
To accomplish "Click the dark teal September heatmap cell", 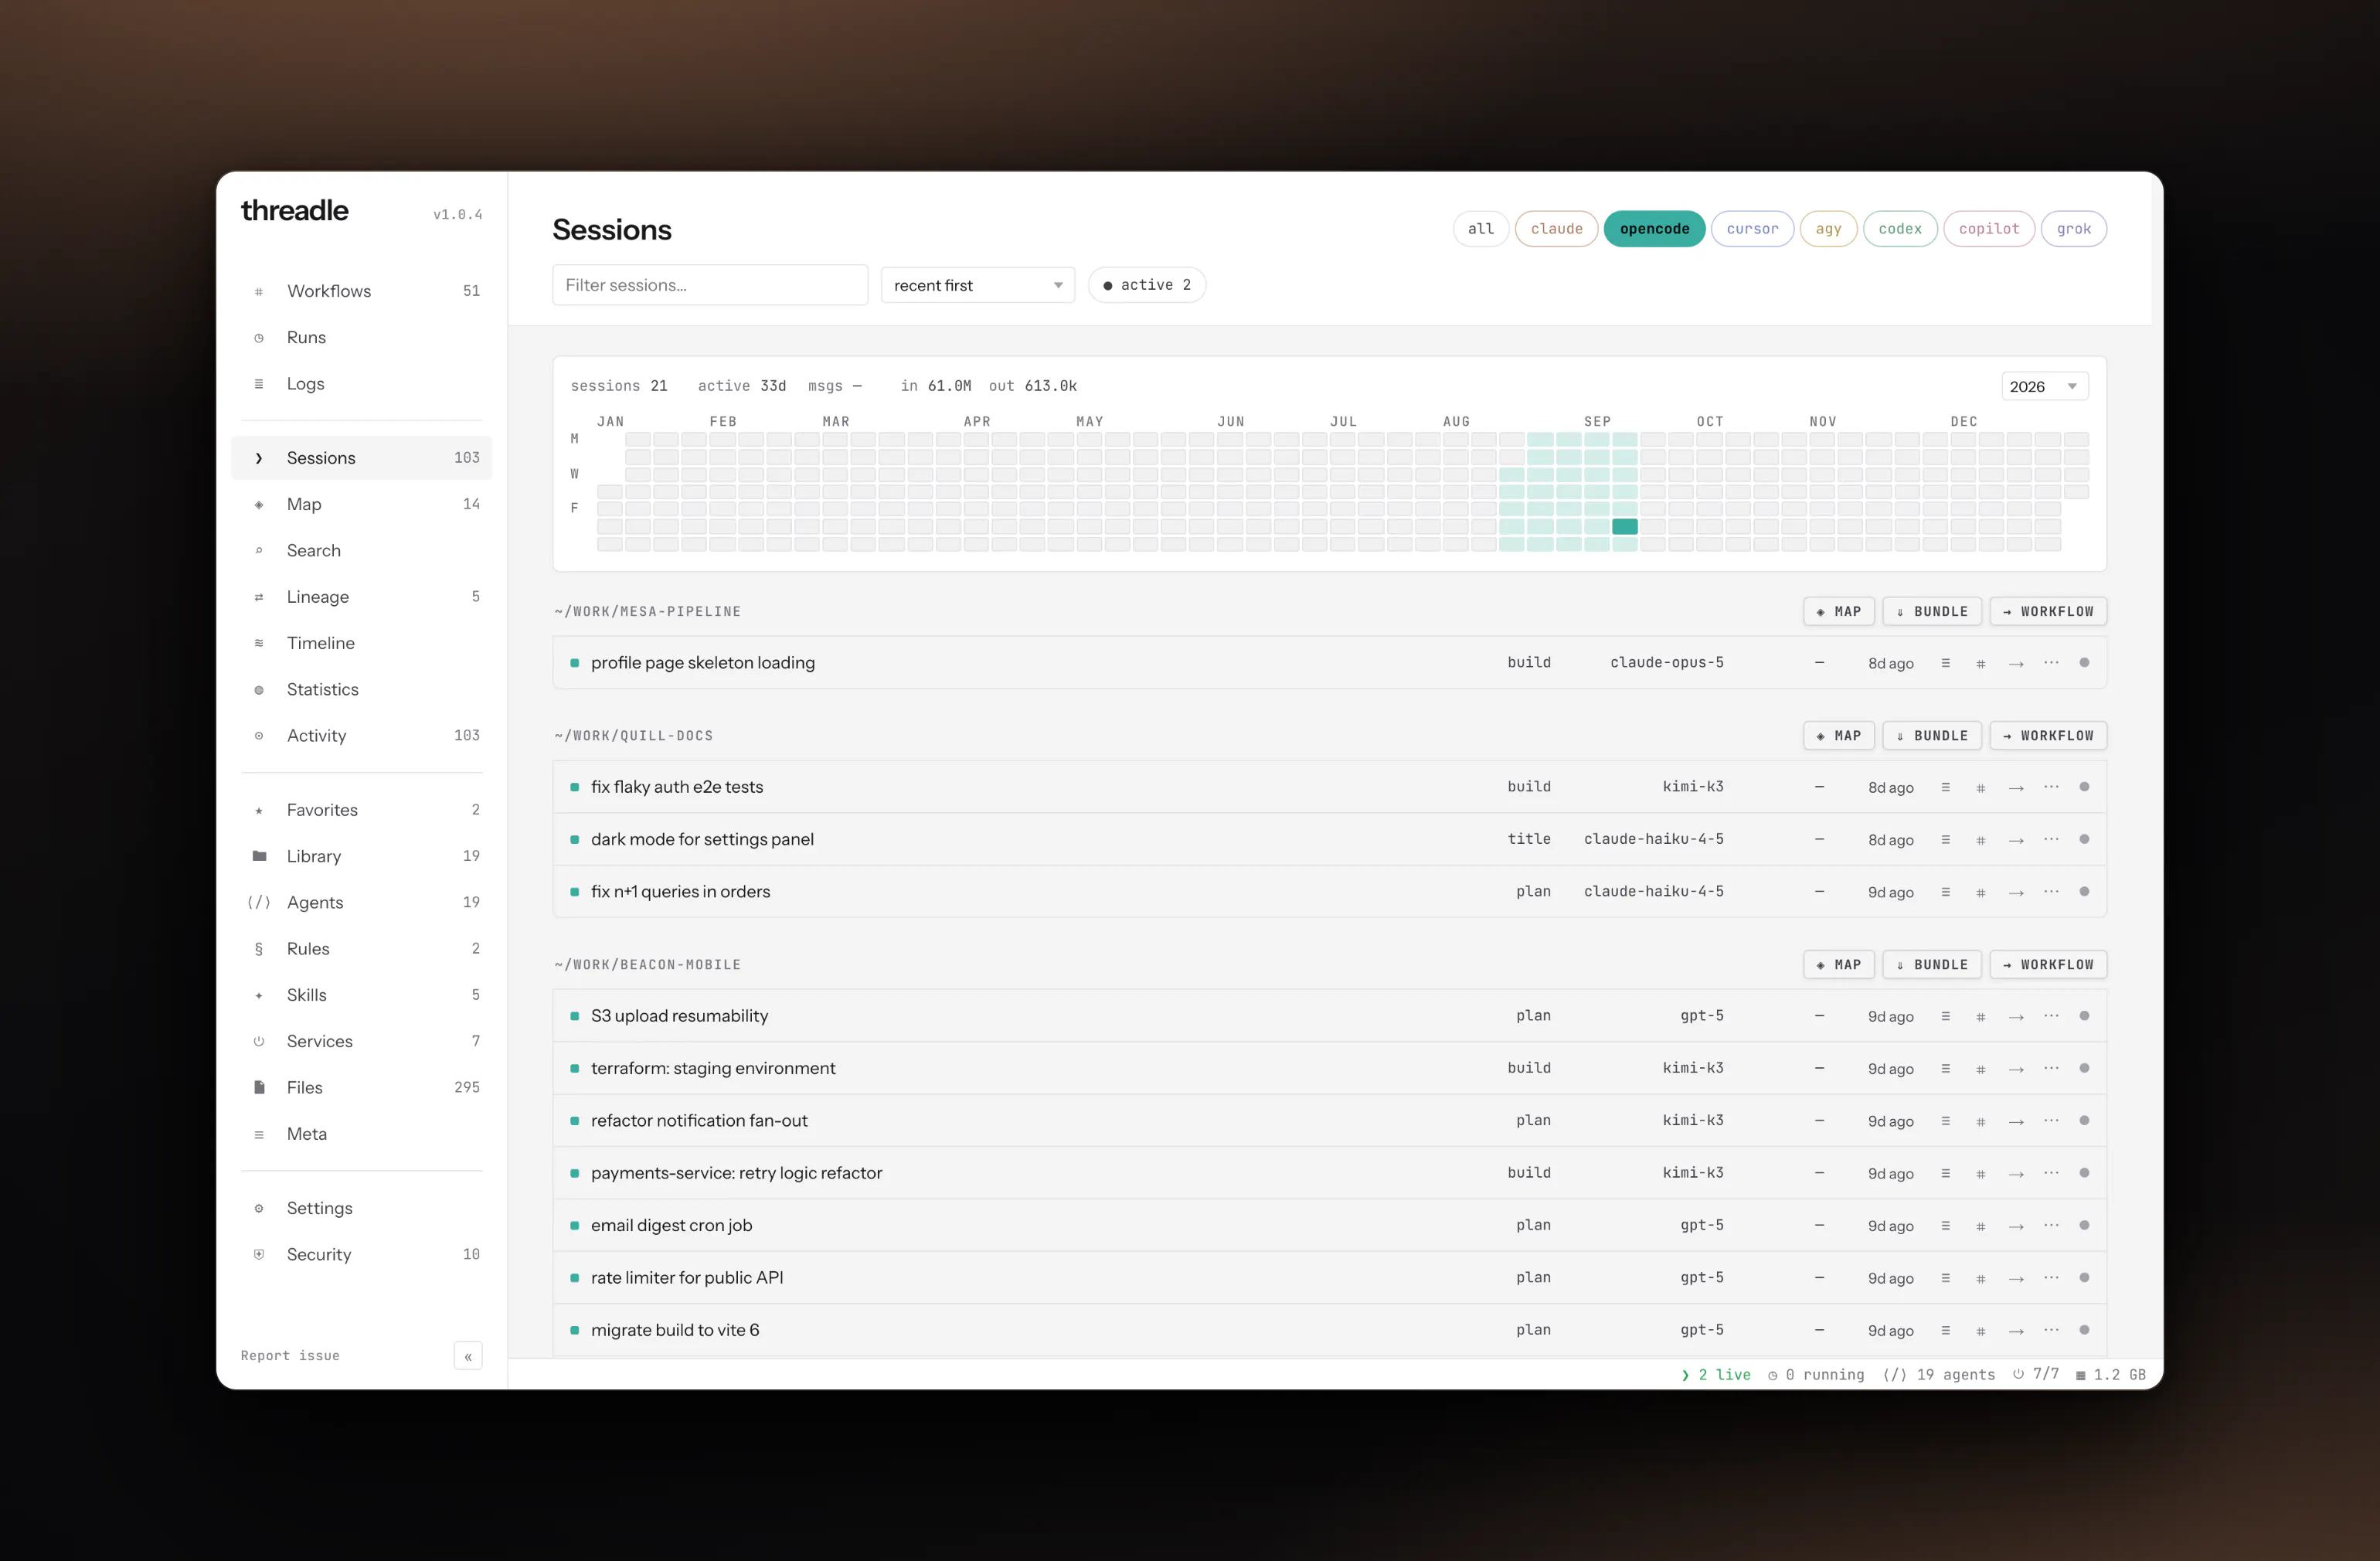I will point(1625,527).
